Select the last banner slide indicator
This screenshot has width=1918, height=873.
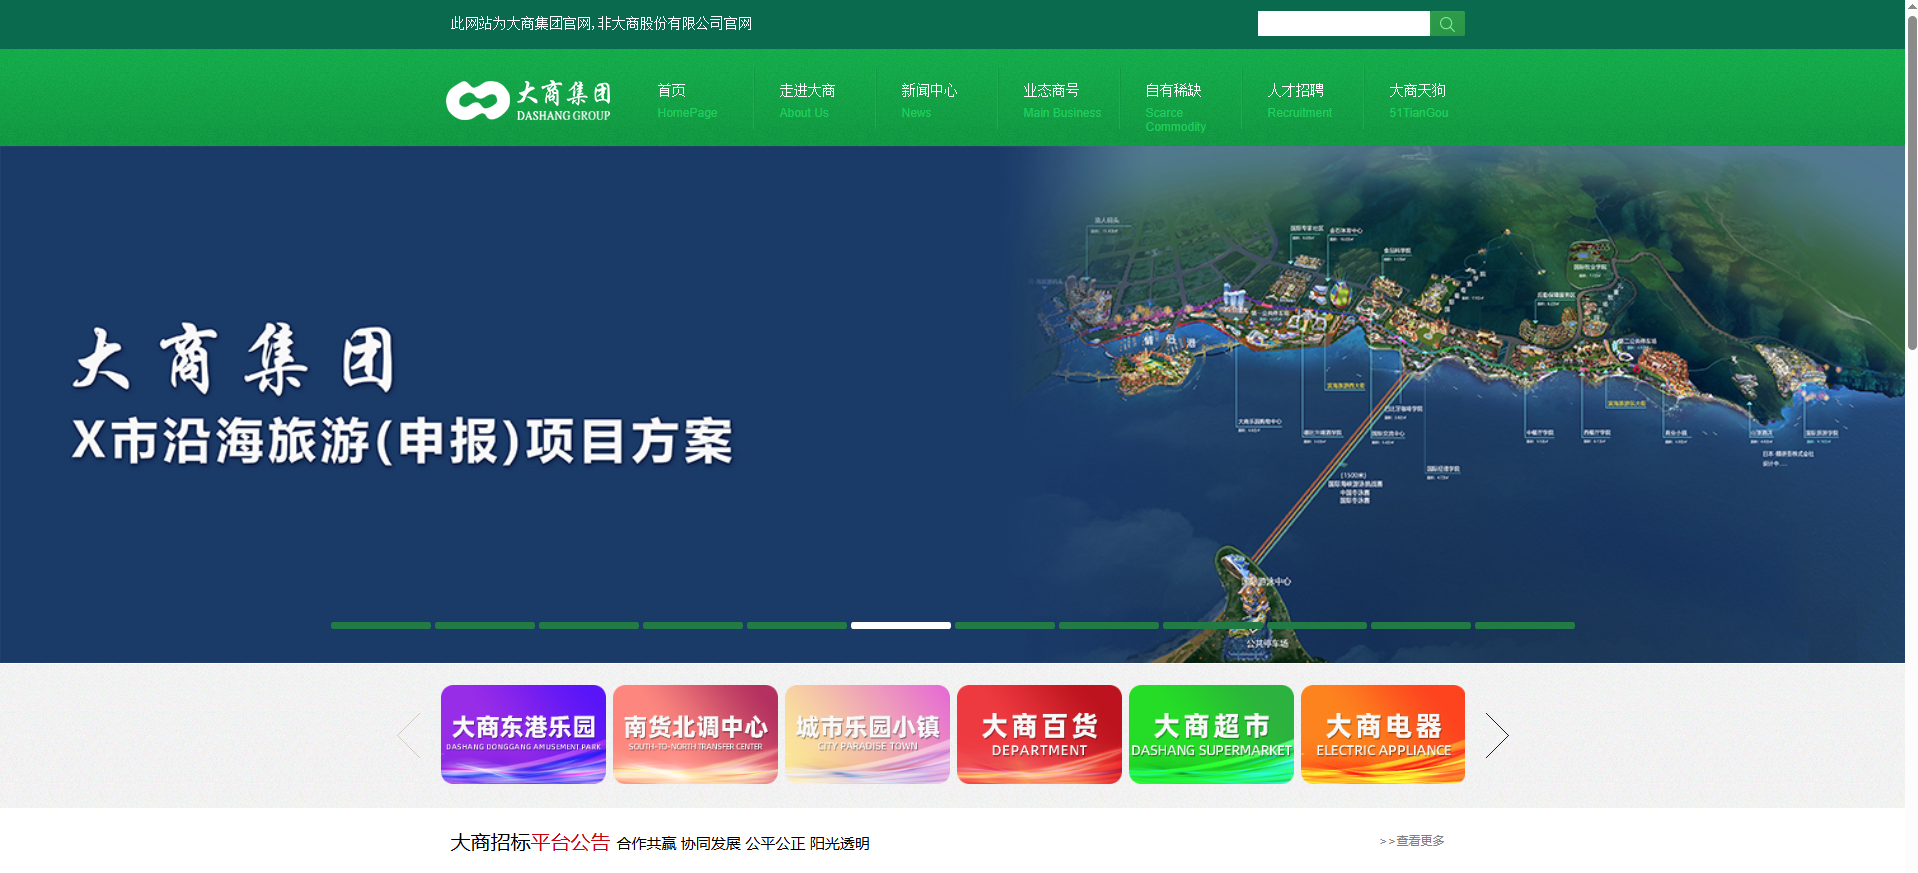click(x=1524, y=625)
